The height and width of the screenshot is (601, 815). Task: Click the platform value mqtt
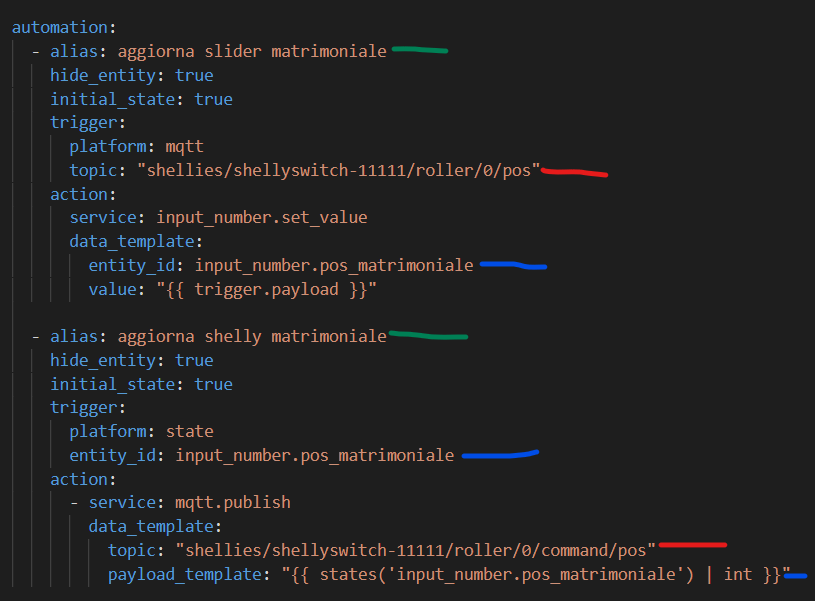click(x=184, y=147)
